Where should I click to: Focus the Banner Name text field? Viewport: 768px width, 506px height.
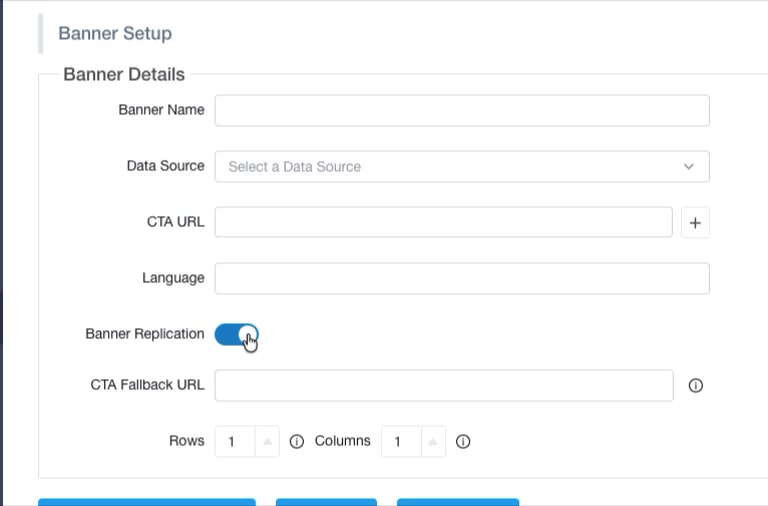[462, 110]
